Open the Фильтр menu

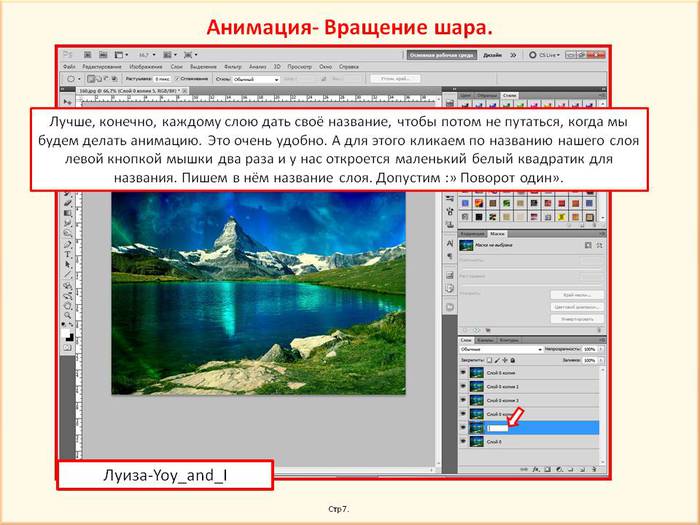(233, 67)
